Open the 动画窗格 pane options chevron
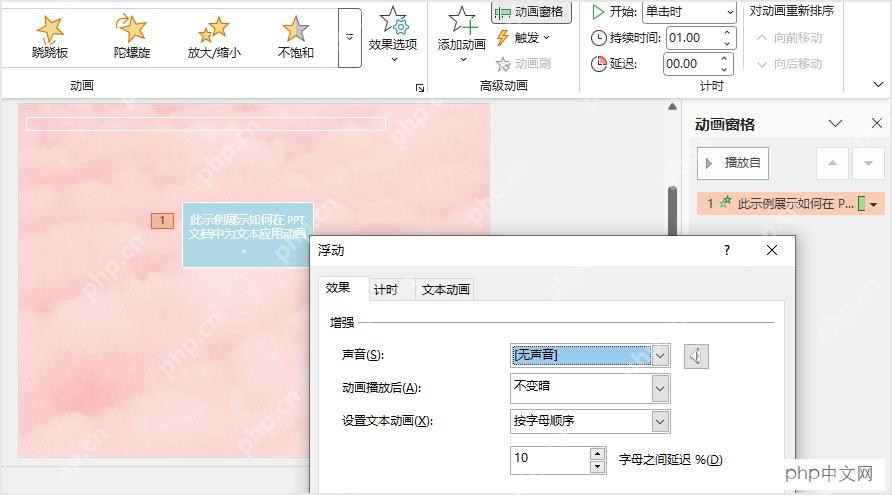 click(x=835, y=123)
